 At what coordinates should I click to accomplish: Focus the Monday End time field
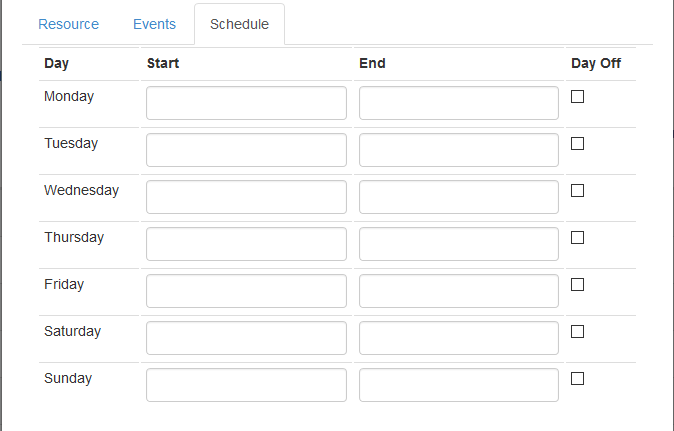(458, 103)
